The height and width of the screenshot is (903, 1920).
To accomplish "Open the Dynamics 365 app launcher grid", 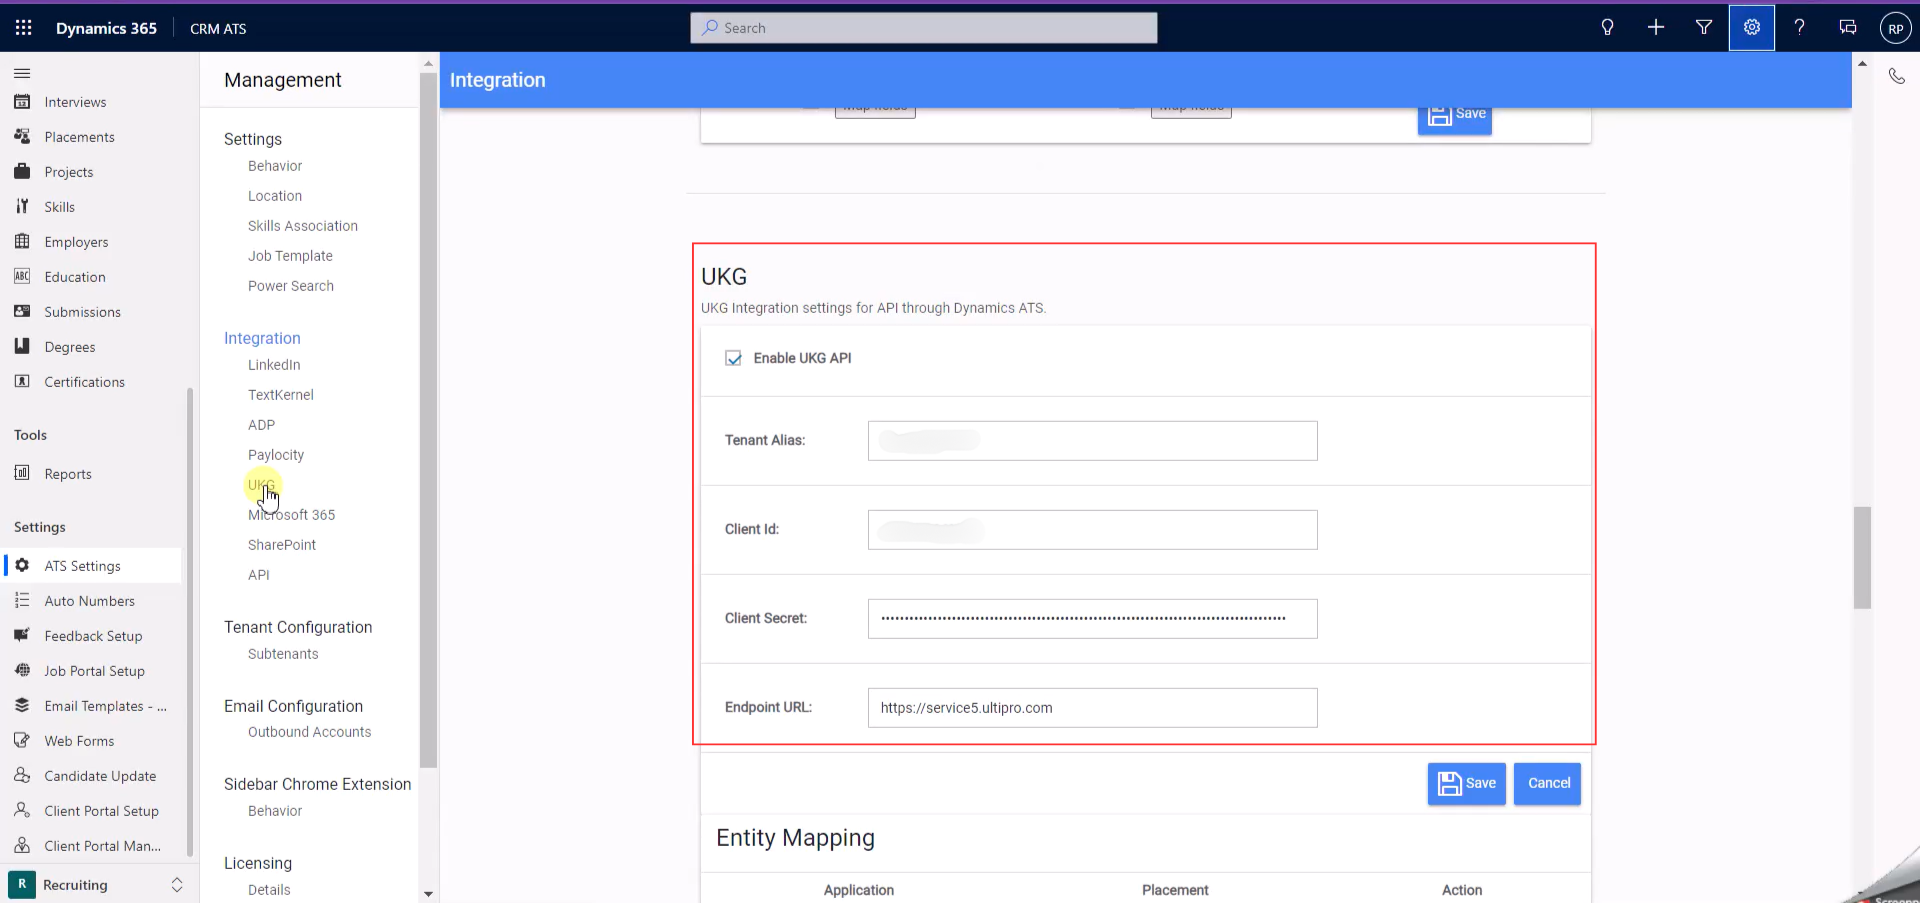I will click(x=23, y=28).
